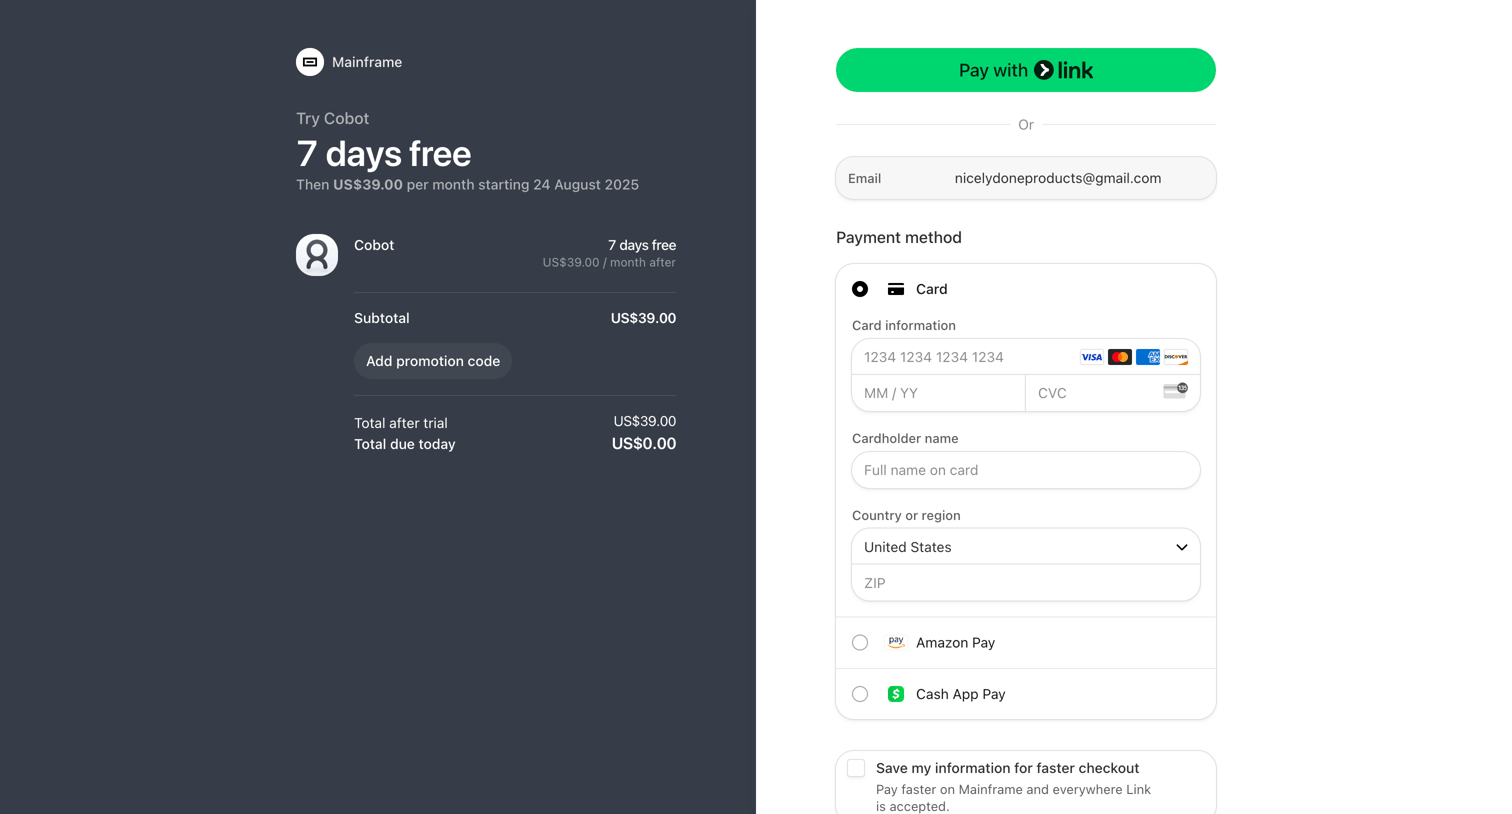This screenshot has height=814, width=1512.
Task: Click the Total due today US$0.00 amount
Action: pos(644,444)
